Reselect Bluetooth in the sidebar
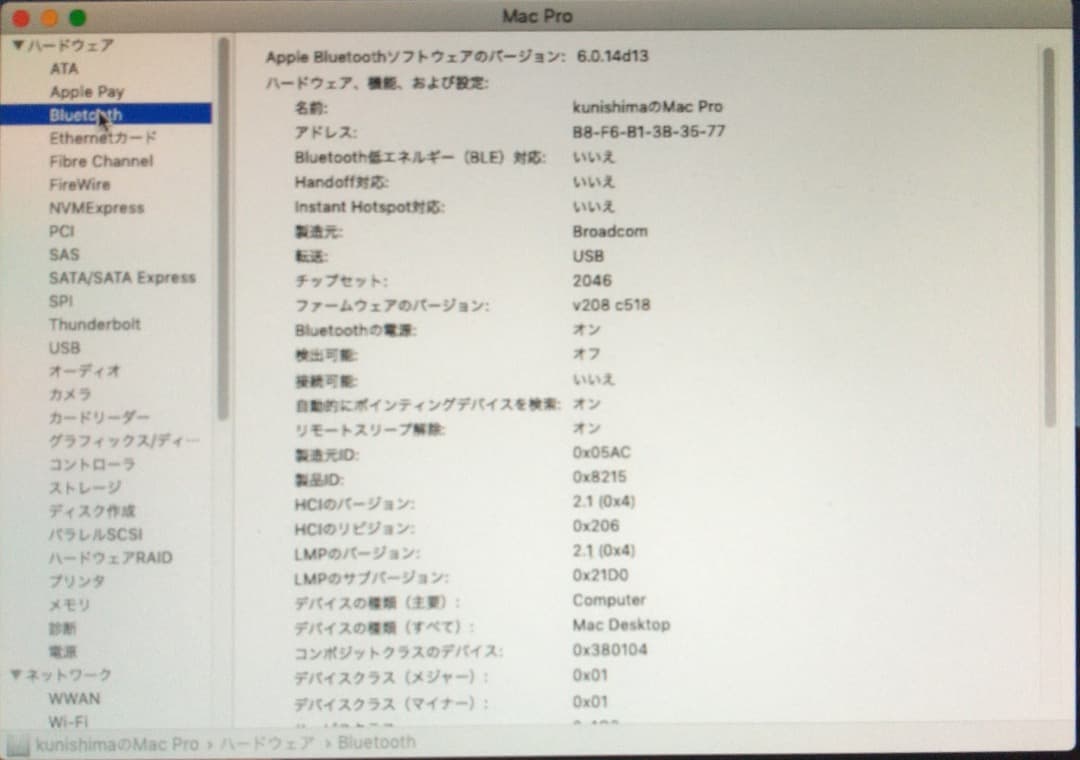This screenshot has width=1080, height=760. click(x=85, y=114)
